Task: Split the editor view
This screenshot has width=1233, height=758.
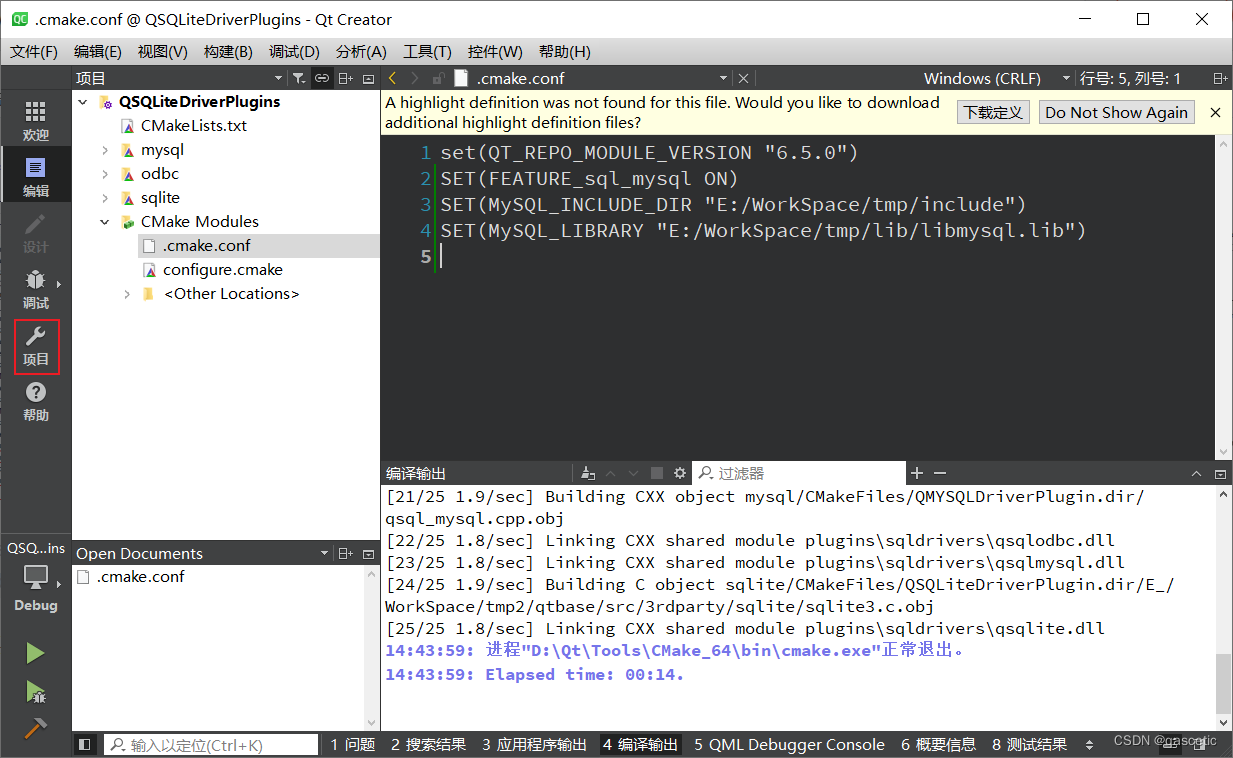Action: point(1220,78)
